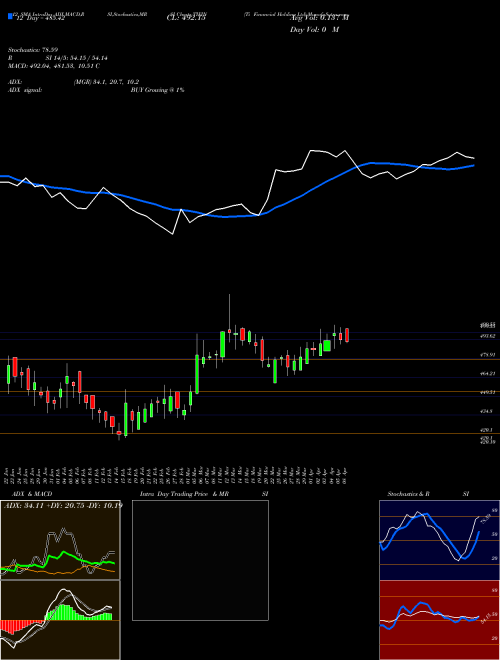Click the tall-wick candlestick at the chart peak

pyautogui.click(x=229, y=320)
